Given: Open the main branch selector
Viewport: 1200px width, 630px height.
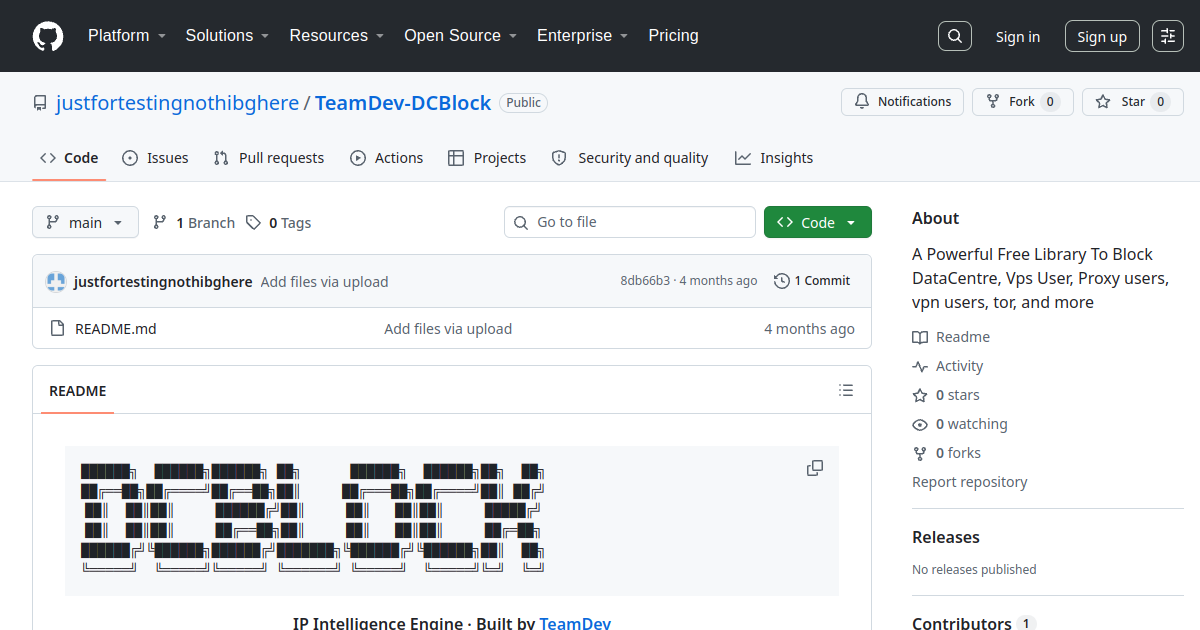Looking at the screenshot, I should point(86,222).
